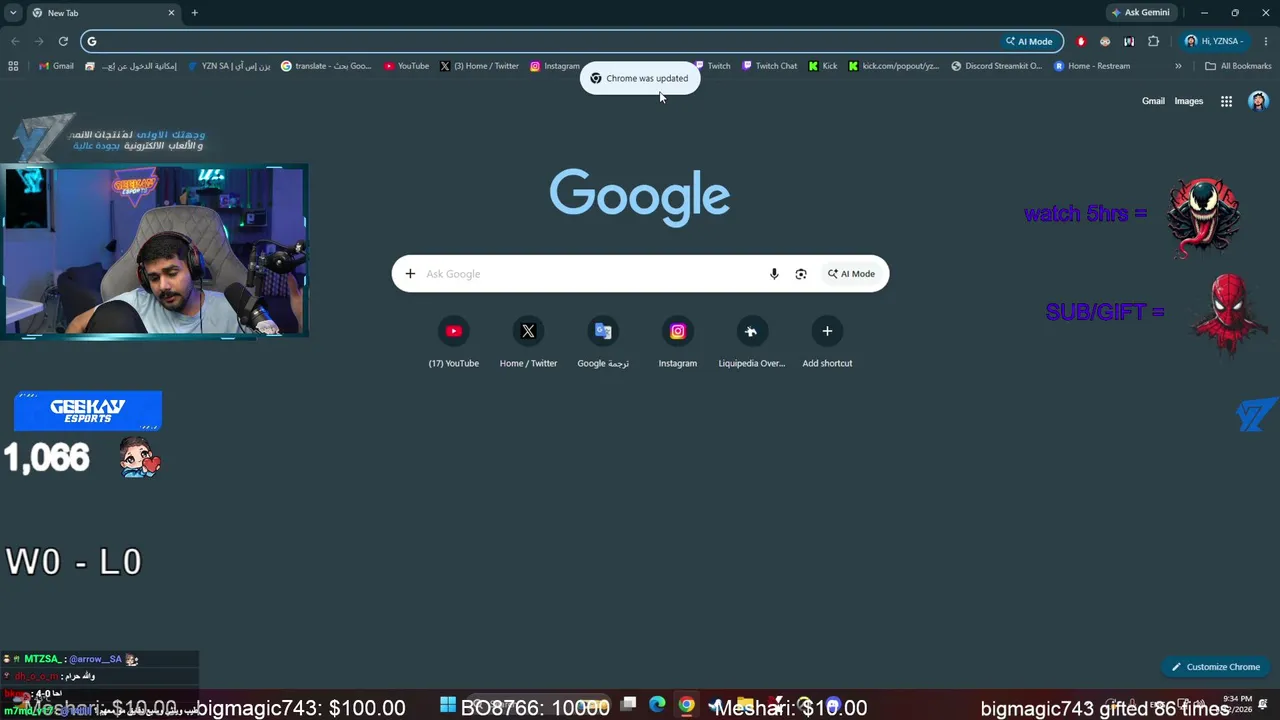Open the Discord Streamkit Overlay bookmark
This screenshot has height=720, width=1280.
coord(996,66)
